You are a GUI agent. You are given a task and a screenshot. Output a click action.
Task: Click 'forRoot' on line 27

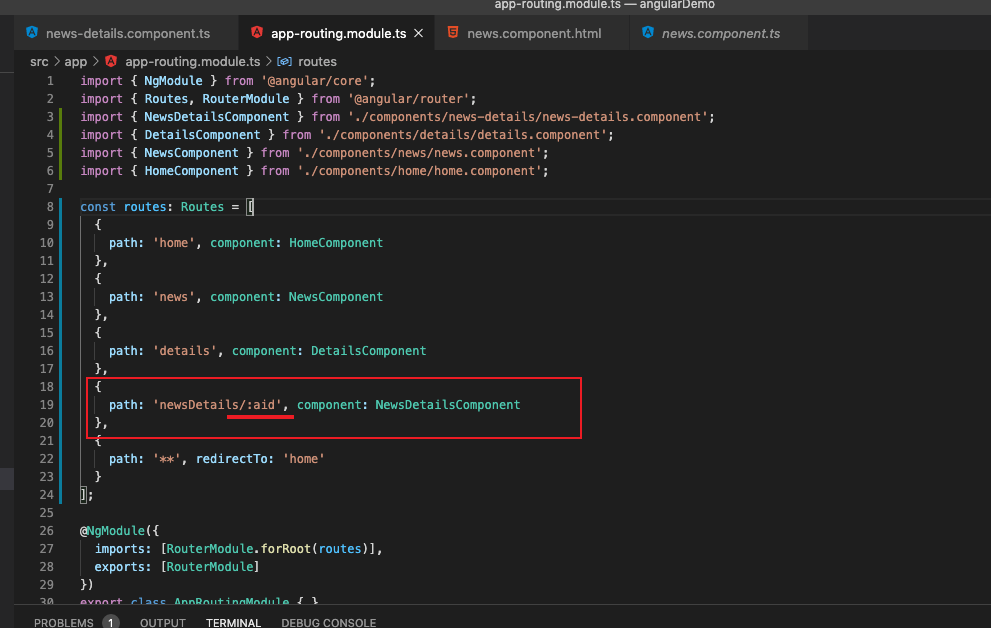pos(286,548)
